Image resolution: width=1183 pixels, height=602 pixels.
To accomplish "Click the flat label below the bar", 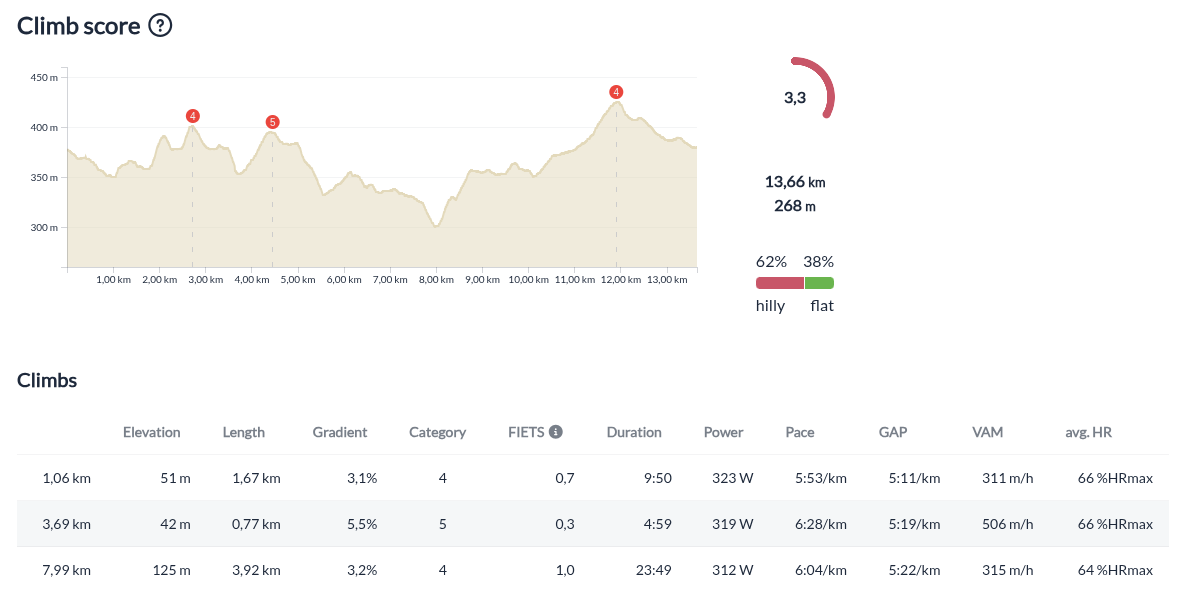I will pyautogui.click(x=821, y=305).
